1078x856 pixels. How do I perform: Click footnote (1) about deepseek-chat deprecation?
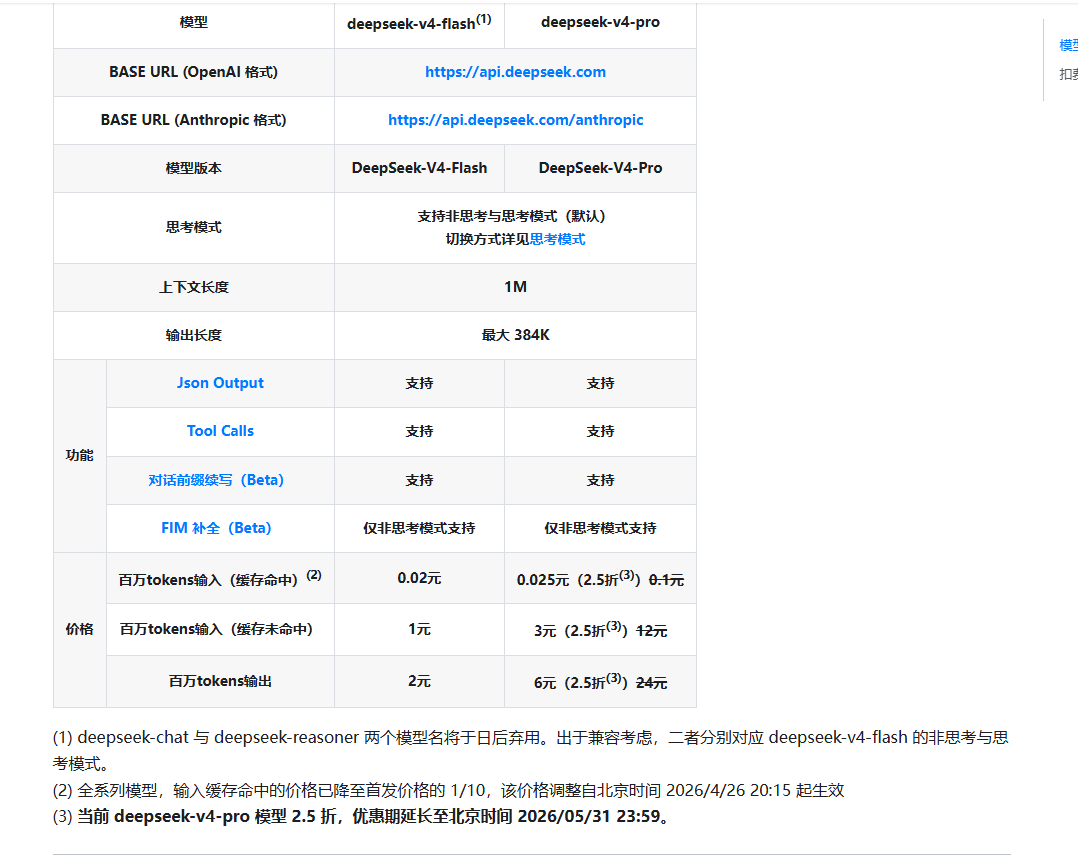(x=531, y=751)
